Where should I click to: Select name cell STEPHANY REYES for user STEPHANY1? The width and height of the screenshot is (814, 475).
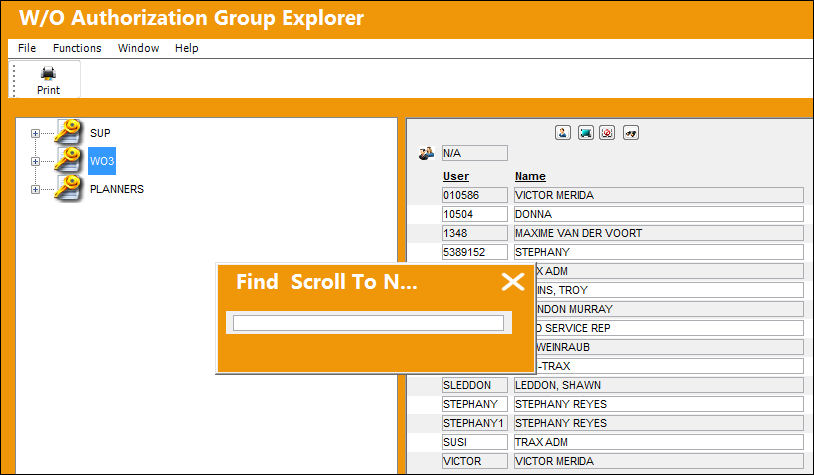pos(659,423)
